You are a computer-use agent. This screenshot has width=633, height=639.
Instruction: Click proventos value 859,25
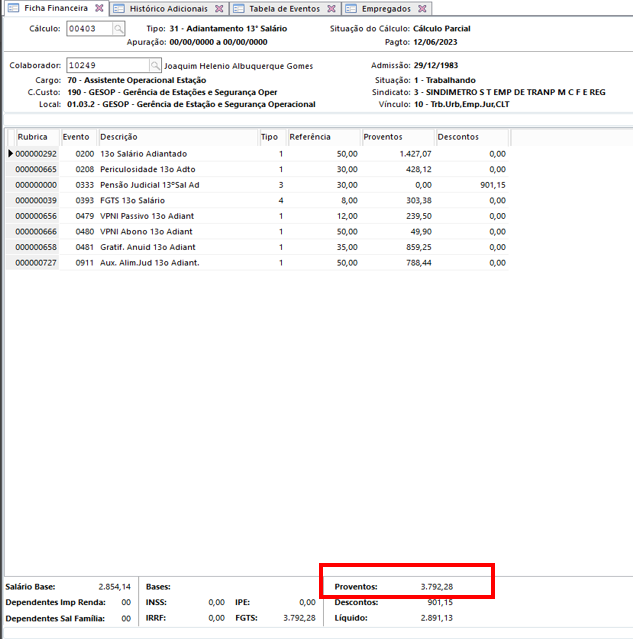click(419, 247)
